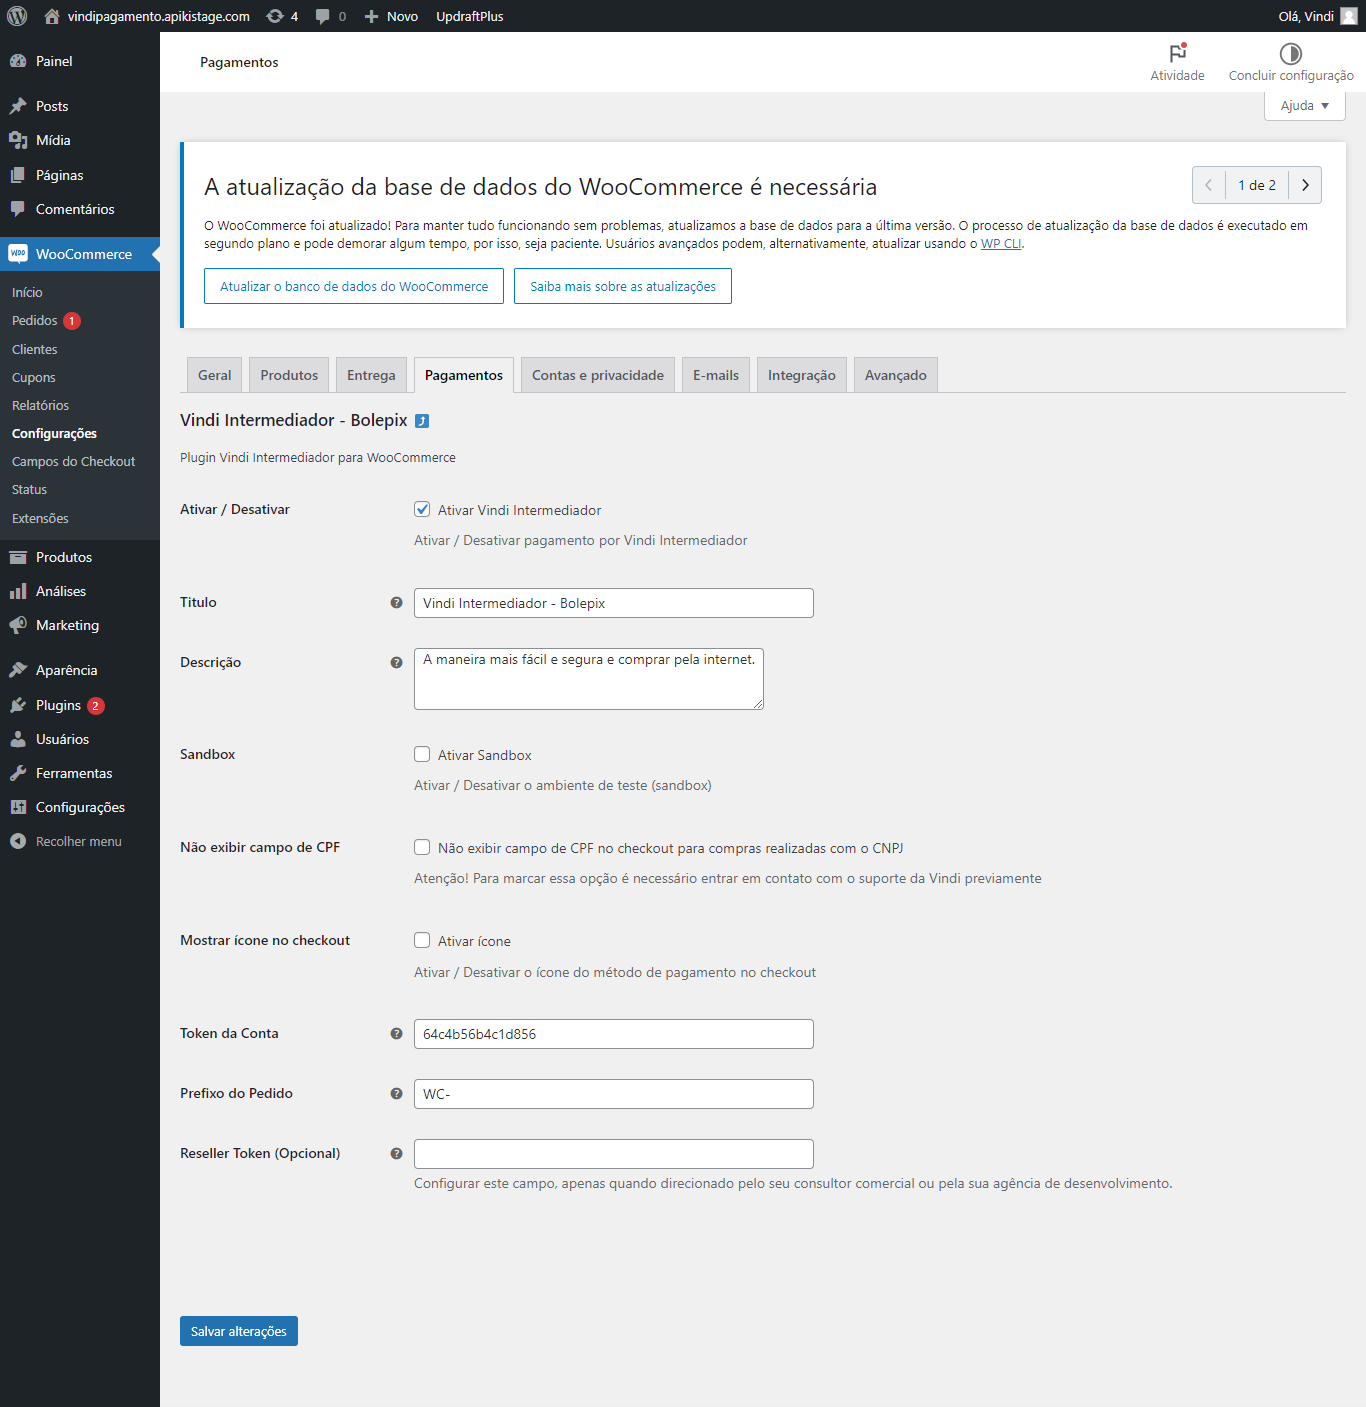This screenshot has width=1366, height=1407.
Task: Open the site home icon
Action: pos(52,16)
